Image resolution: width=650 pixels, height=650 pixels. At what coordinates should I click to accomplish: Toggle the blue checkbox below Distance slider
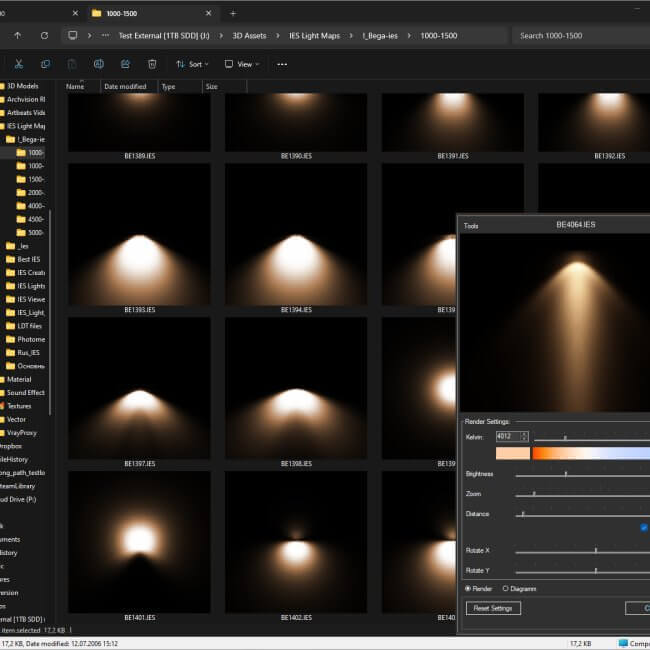tap(644, 527)
